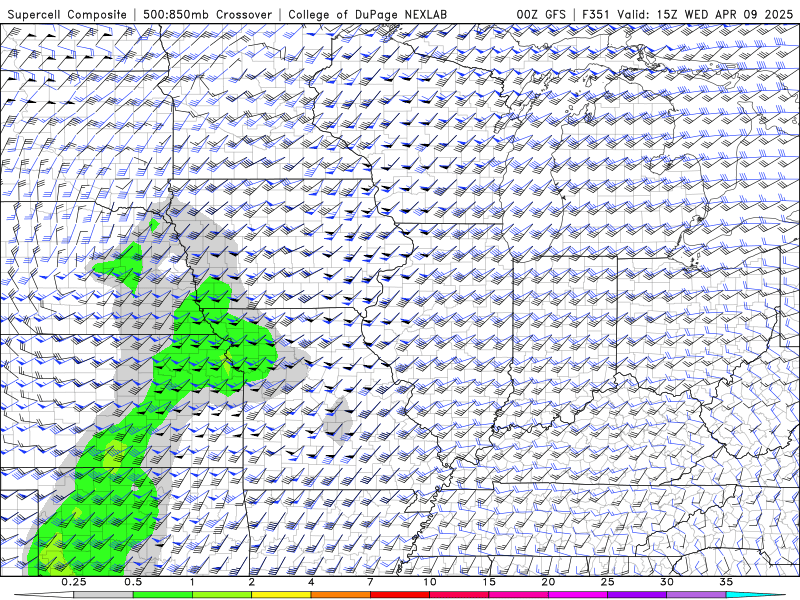Image resolution: width=800 pixels, height=600 pixels.
Task: Pick the pink-magenta 15 to 20 swatch
Action: point(518,595)
